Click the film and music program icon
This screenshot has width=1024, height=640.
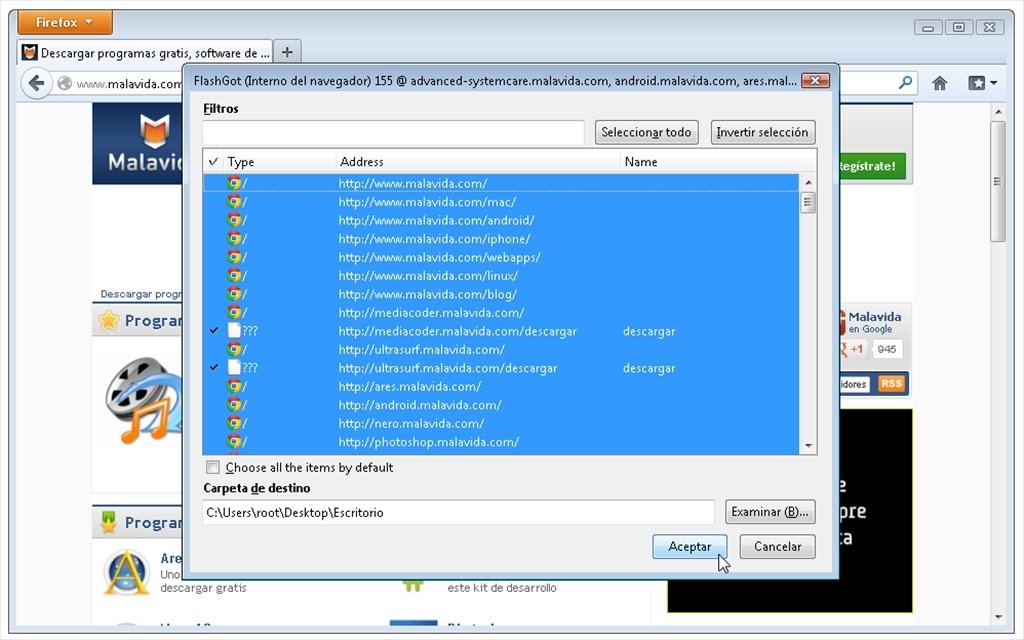click(142, 400)
